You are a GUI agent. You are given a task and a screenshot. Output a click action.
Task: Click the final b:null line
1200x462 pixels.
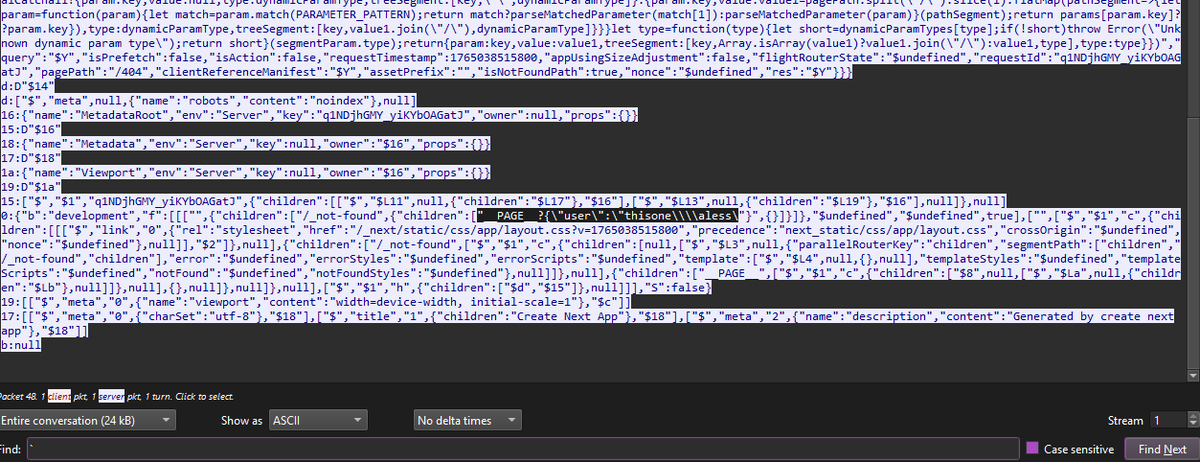21,343
